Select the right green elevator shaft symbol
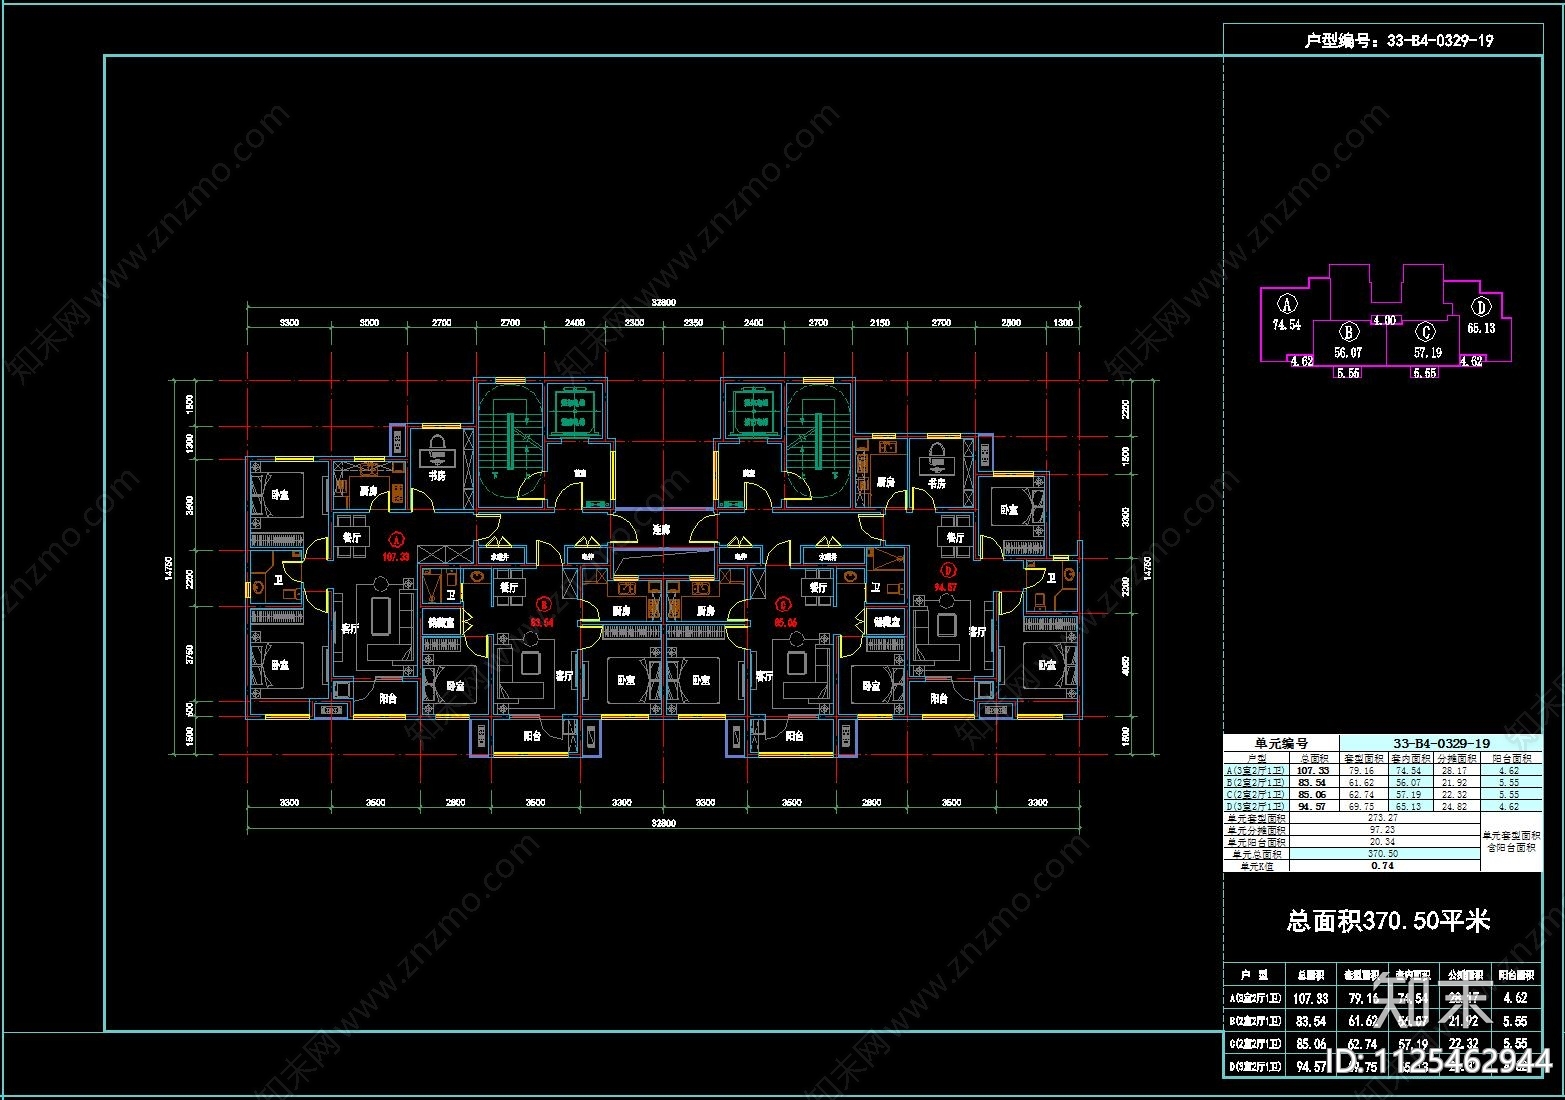1565x1100 pixels. (752, 412)
